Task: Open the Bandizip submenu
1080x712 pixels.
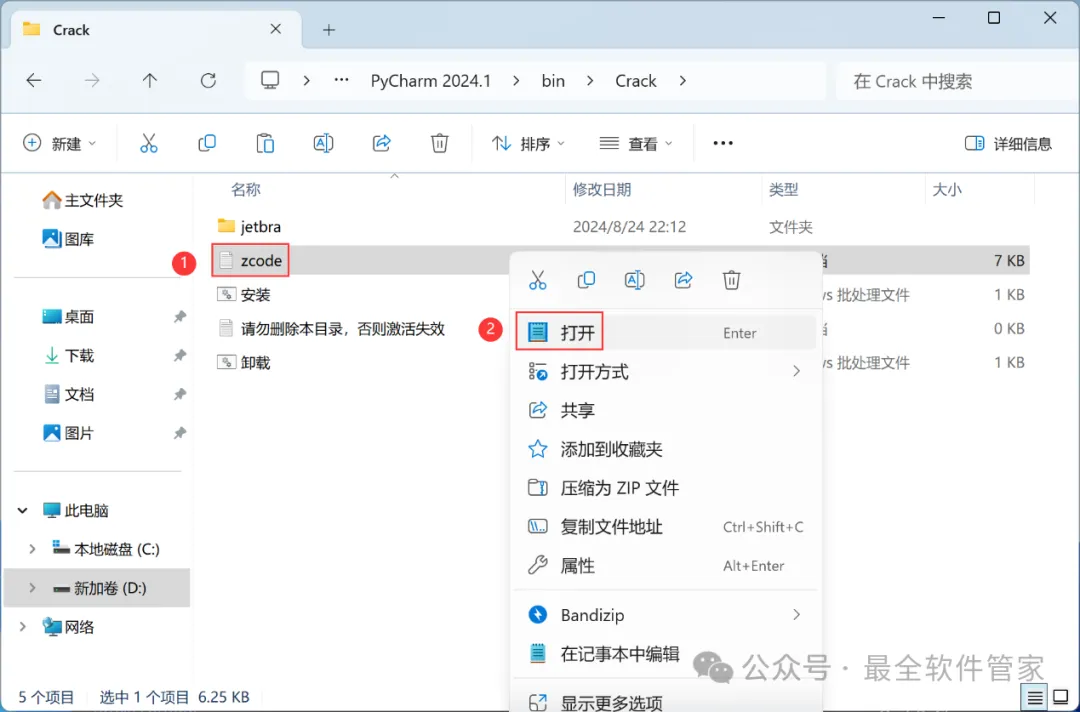Action: [x=665, y=615]
